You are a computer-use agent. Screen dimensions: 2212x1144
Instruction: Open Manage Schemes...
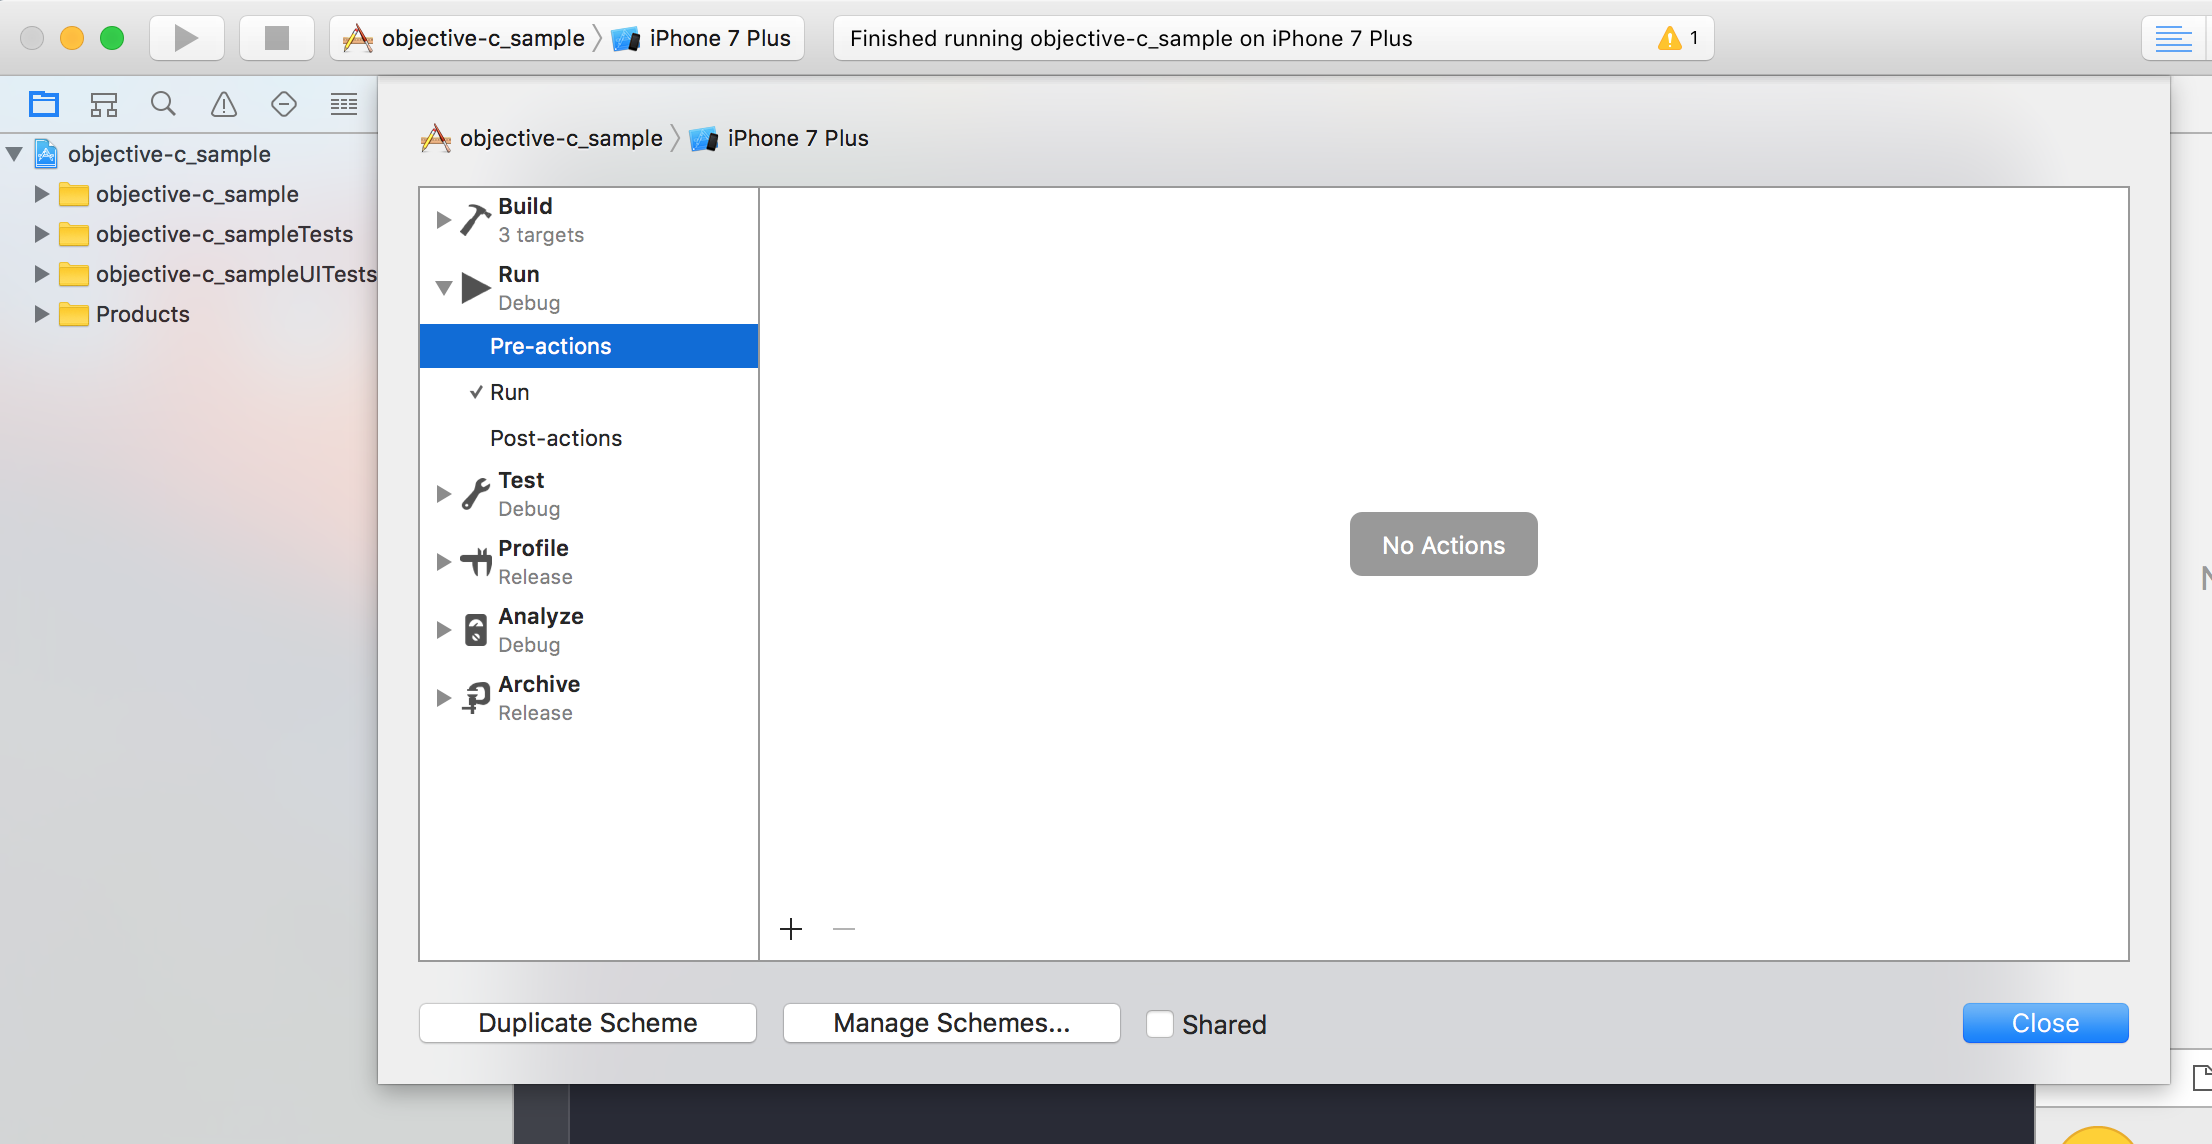click(952, 1023)
